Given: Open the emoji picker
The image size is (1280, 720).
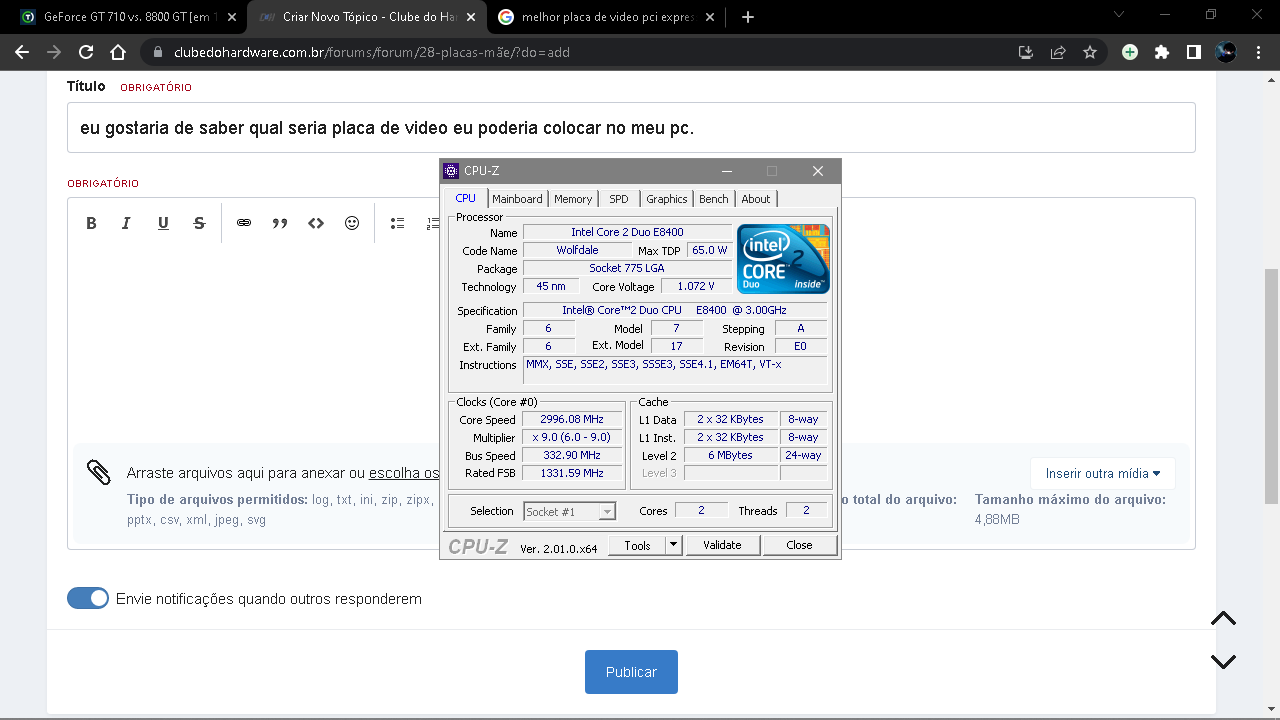Looking at the screenshot, I should [x=352, y=223].
